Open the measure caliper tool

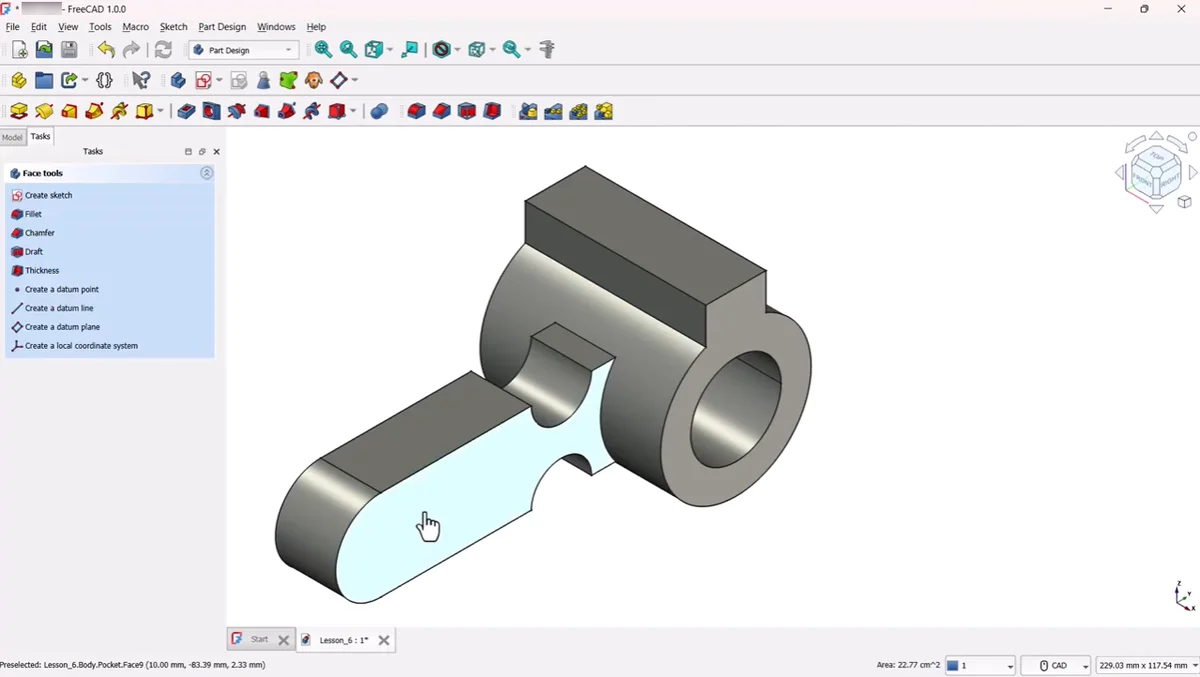[x=547, y=49]
